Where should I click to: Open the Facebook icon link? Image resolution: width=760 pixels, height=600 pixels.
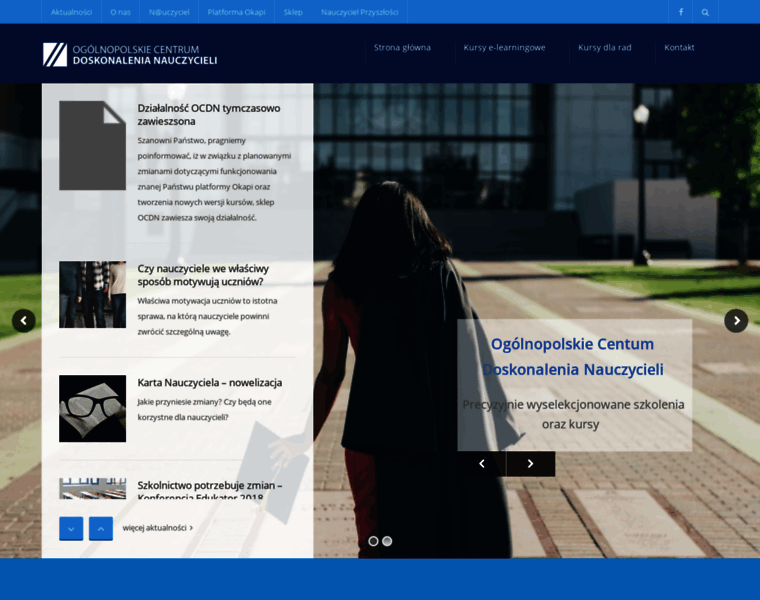(x=681, y=12)
